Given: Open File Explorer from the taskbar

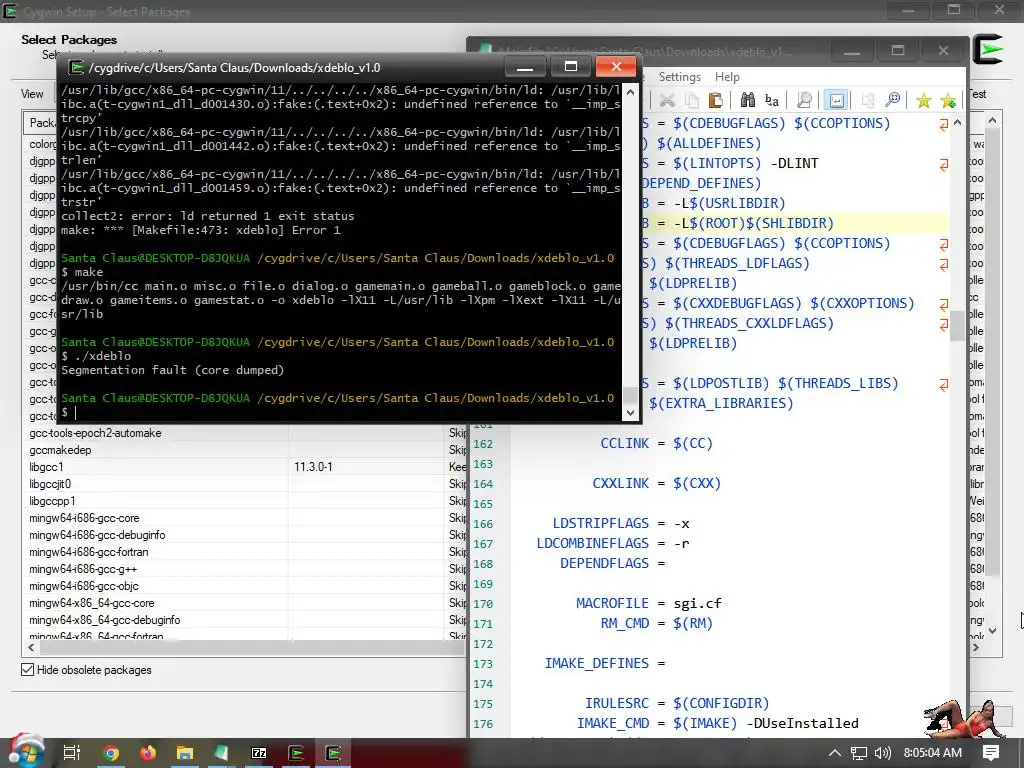Looking at the screenshot, I should pos(185,753).
